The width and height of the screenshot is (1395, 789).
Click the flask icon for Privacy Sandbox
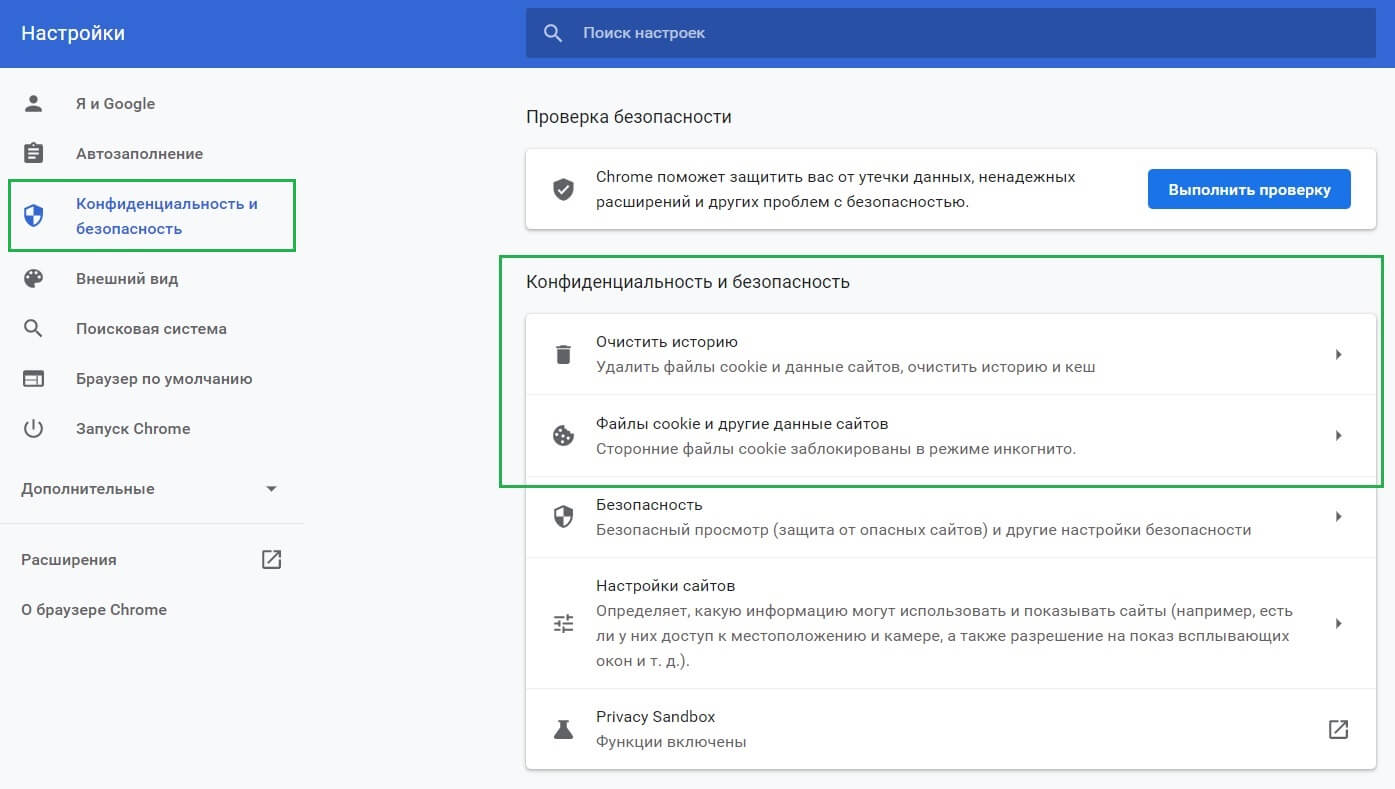point(564,729)
